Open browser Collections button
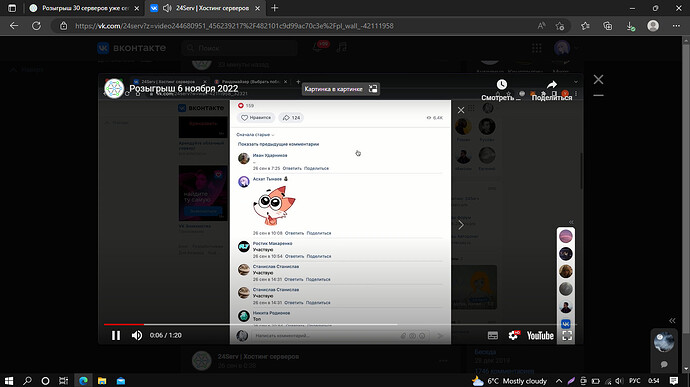The height and width of the screenshot is (387, 690). 608,26
